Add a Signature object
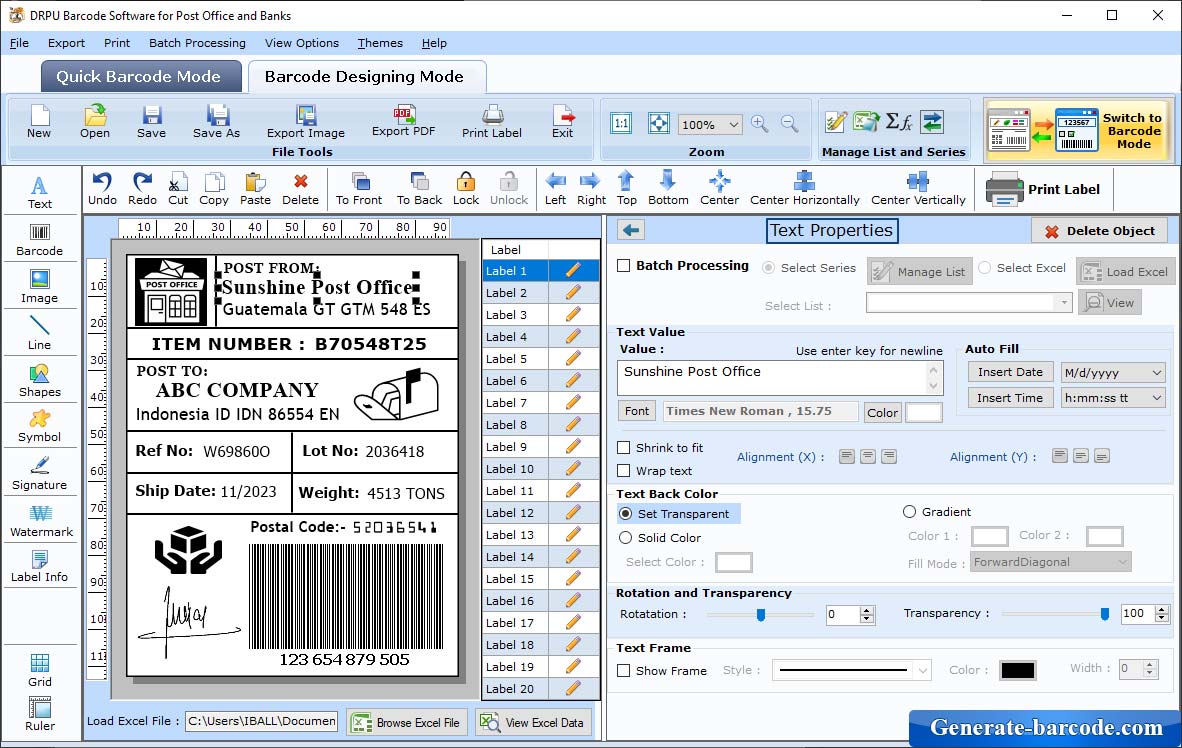Image resolution: width=1182 pixels, height=748 pixels. tap(39, 474)
